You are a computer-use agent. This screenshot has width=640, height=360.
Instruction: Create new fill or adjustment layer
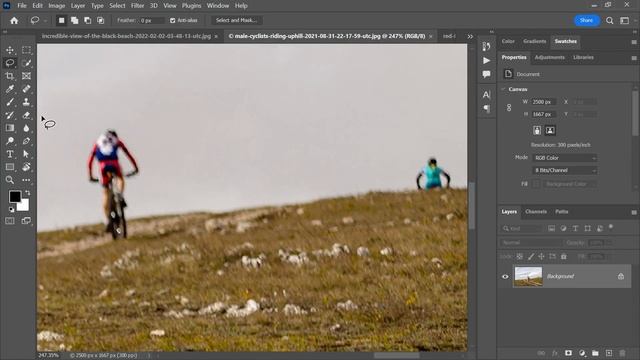pos(582,353)
